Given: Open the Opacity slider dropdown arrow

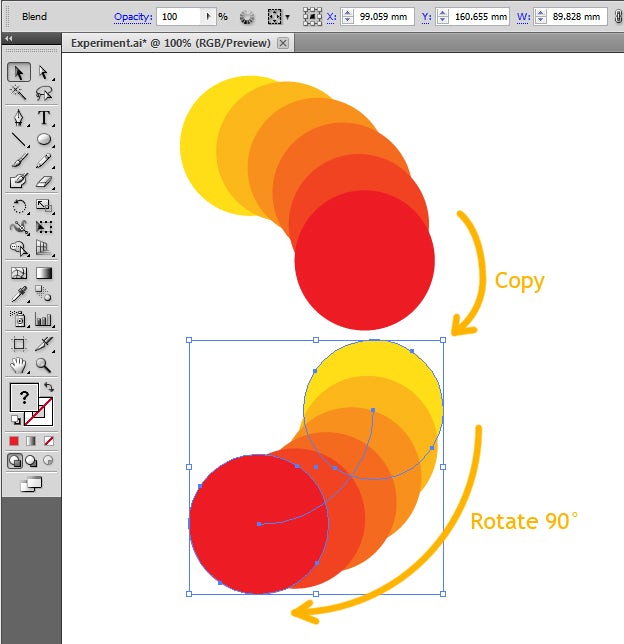Looking at the screenshot, I should click(x=207, y=17).
